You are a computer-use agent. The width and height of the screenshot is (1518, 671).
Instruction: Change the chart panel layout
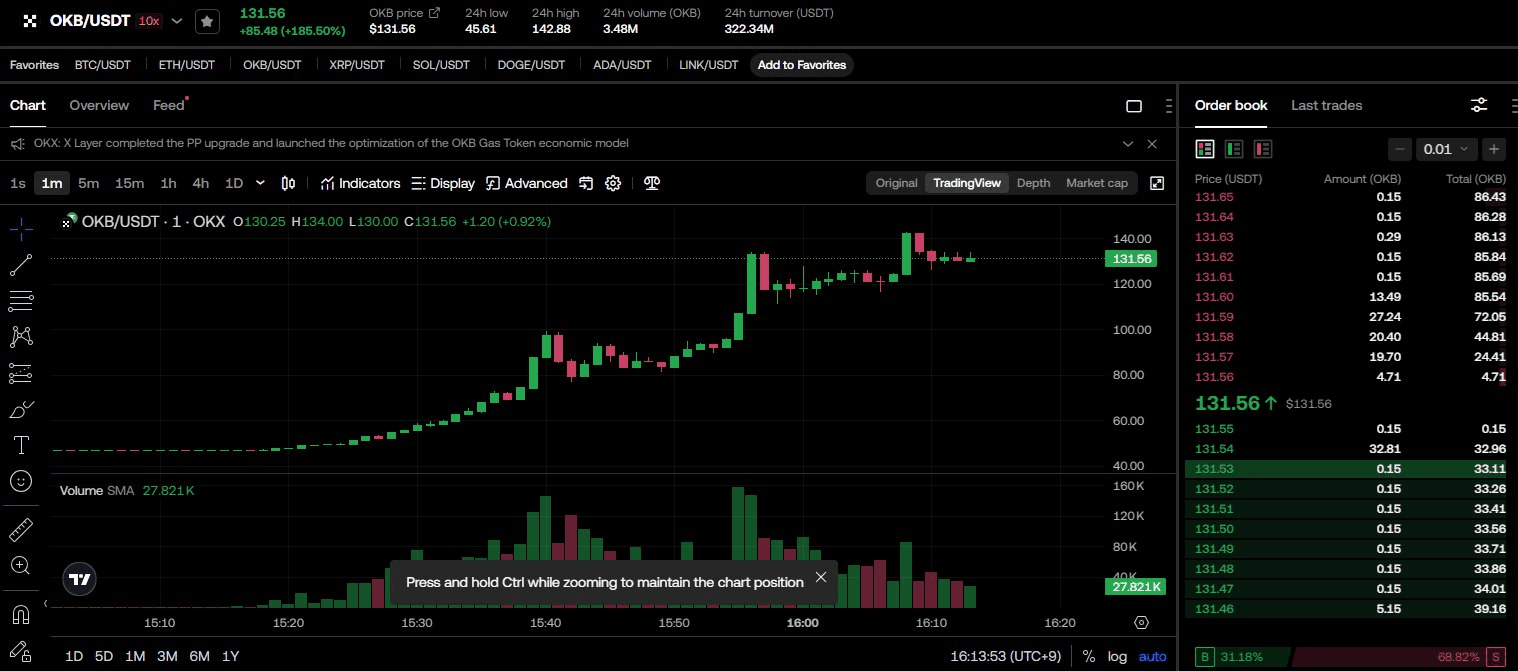1134,106
